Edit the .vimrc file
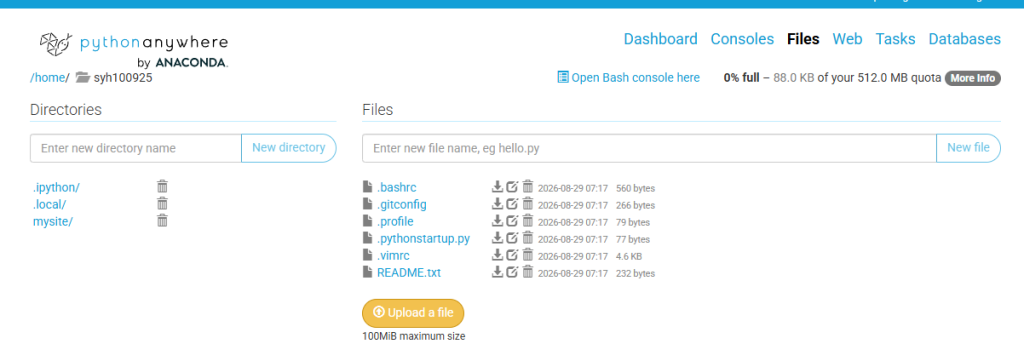Viewport: 1024px width, 361px height. pos(513,255)
